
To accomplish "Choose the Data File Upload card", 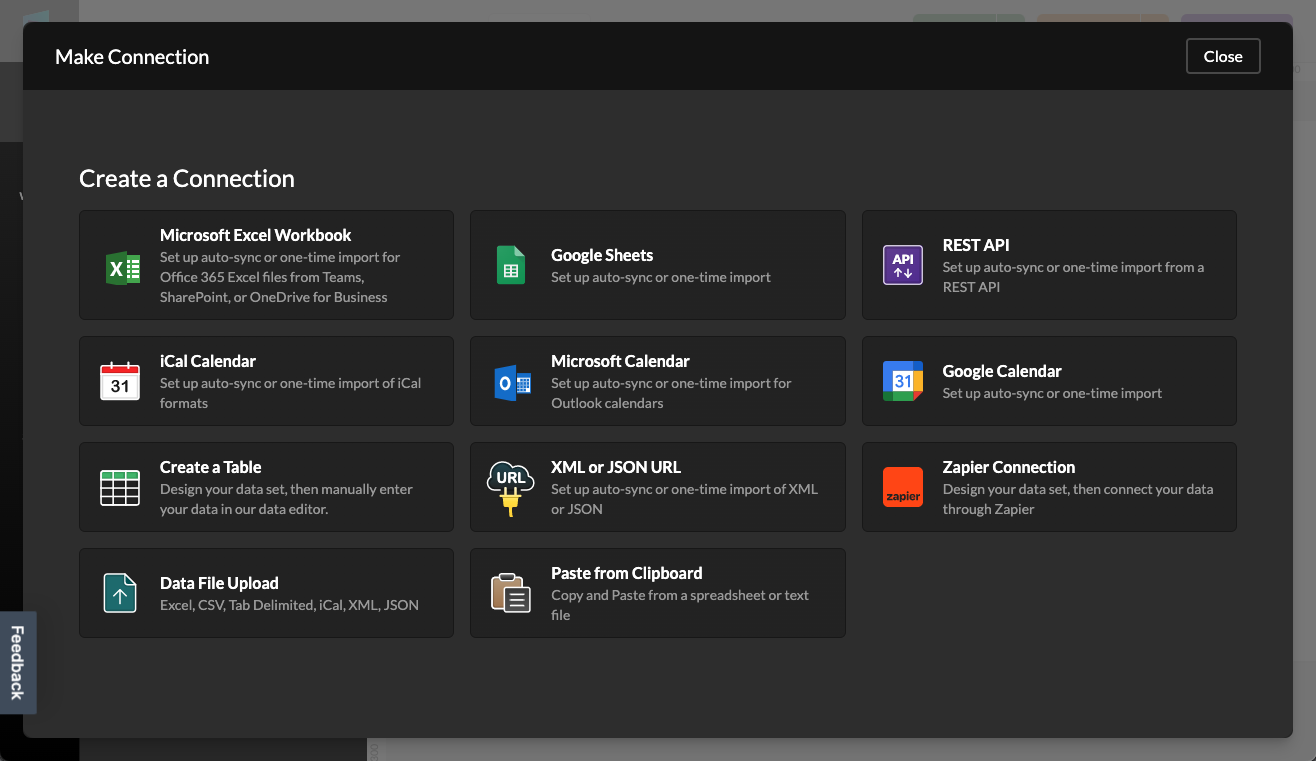I will click(266, 593).
